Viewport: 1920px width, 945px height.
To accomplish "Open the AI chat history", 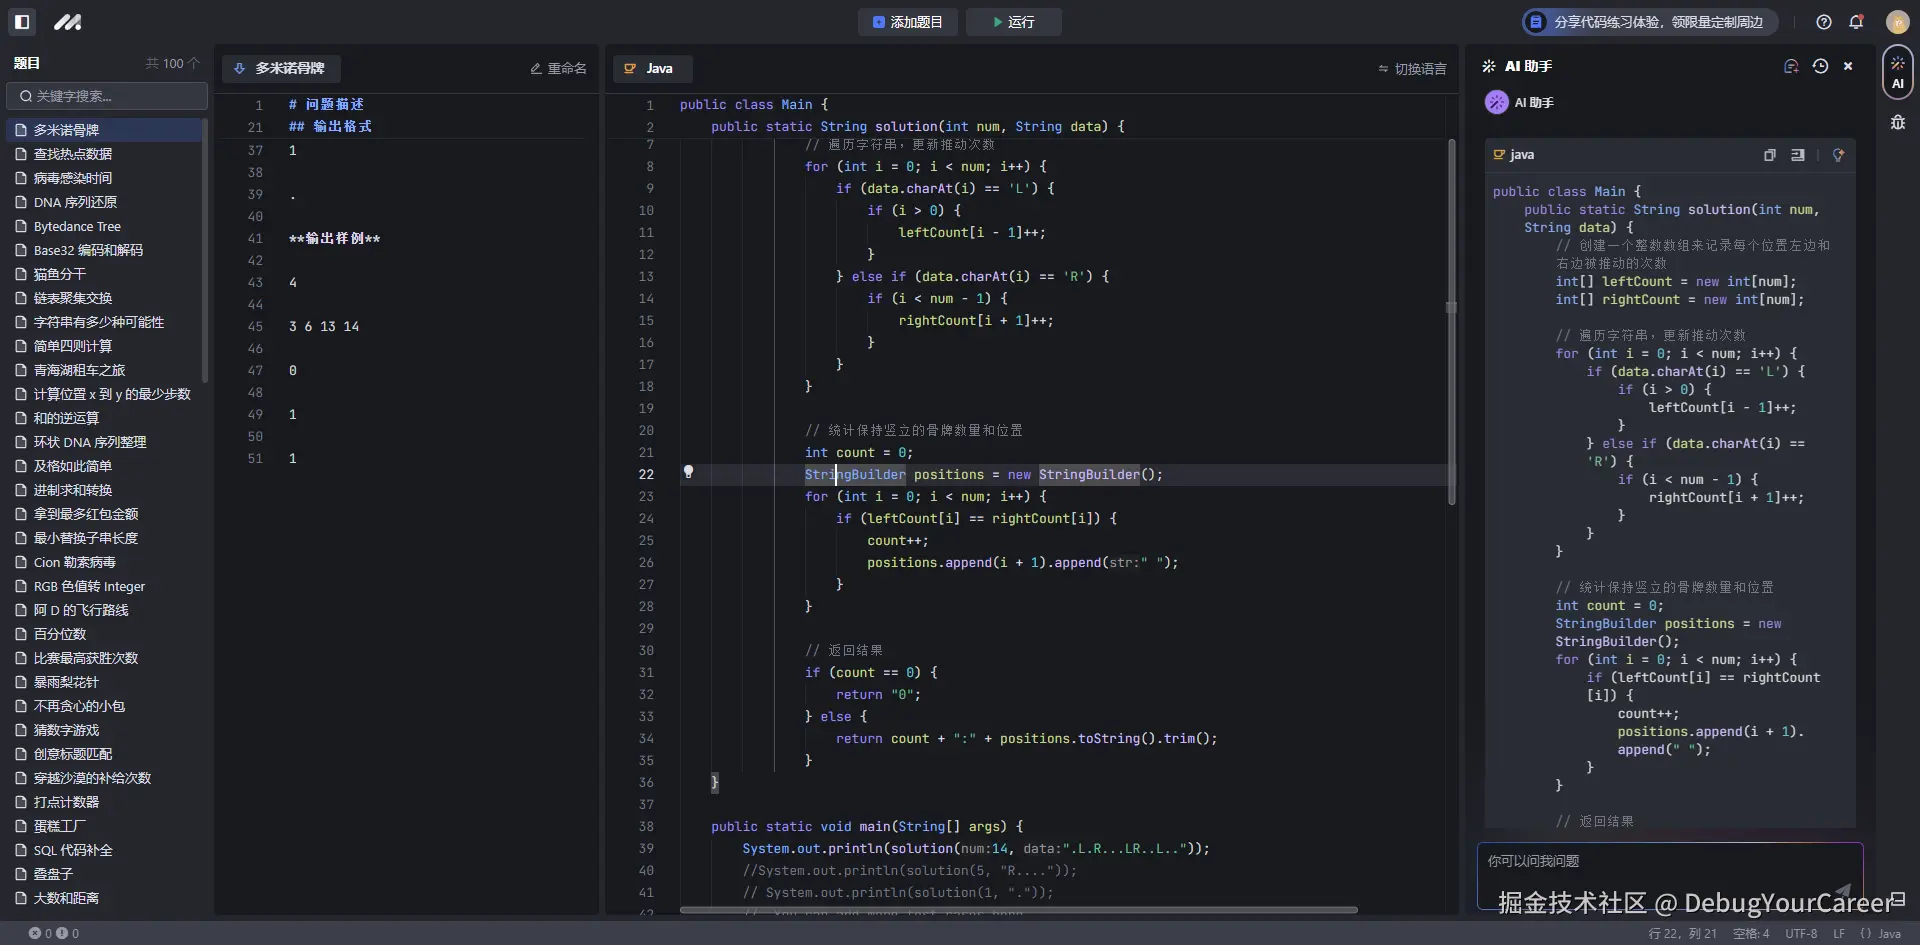I will coord(1820,66).
